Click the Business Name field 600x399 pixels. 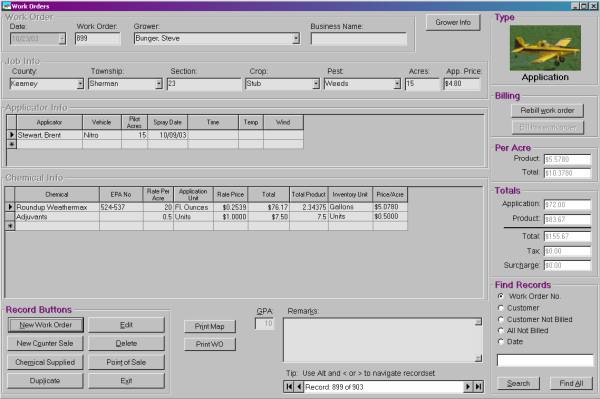pyautogui.click(x=359, y=39)
